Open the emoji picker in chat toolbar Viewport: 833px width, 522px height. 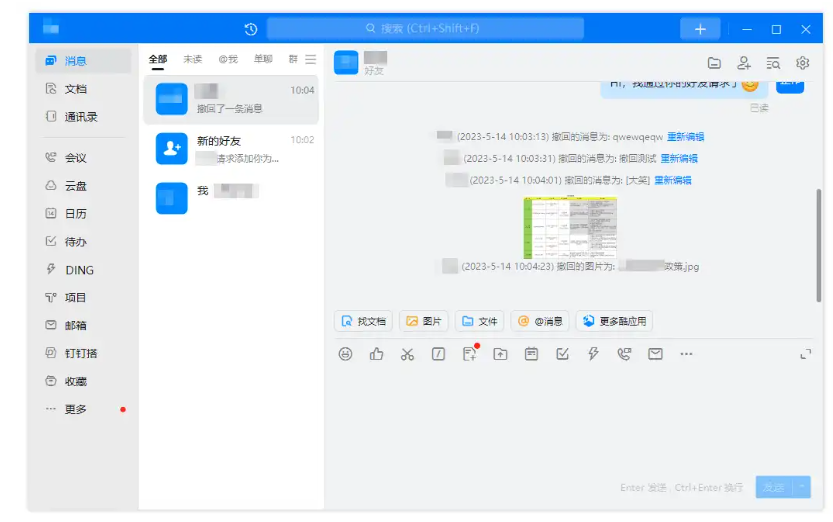click(x=345, y=354)
